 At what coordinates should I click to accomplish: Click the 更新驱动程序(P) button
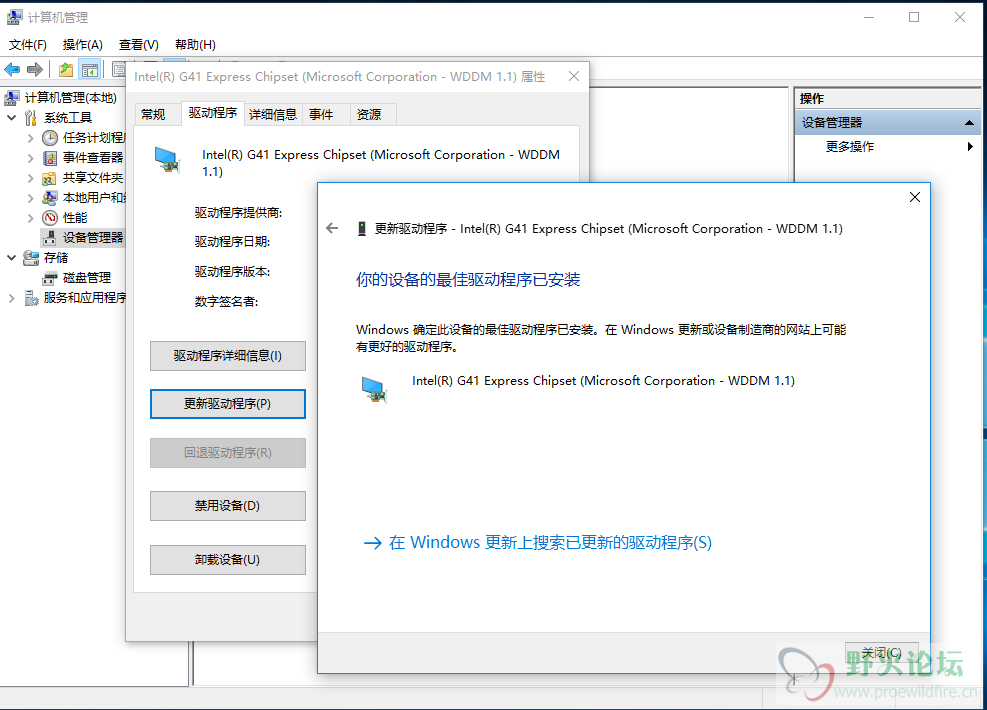coord(228,404)
